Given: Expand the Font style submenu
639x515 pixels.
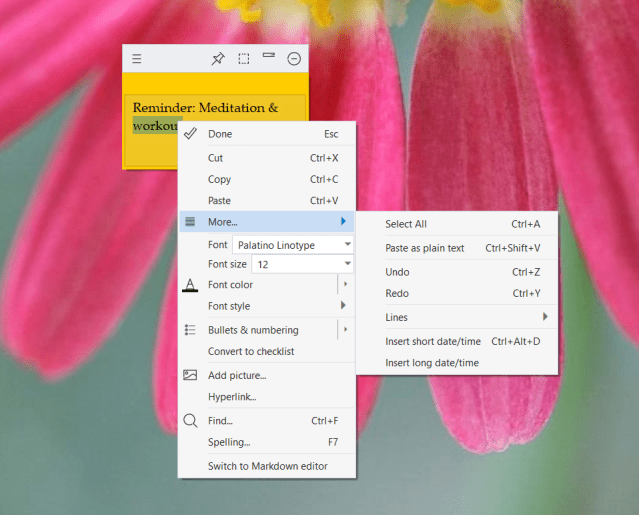Looking at the screenshot, I should click(x=267, y=306).
